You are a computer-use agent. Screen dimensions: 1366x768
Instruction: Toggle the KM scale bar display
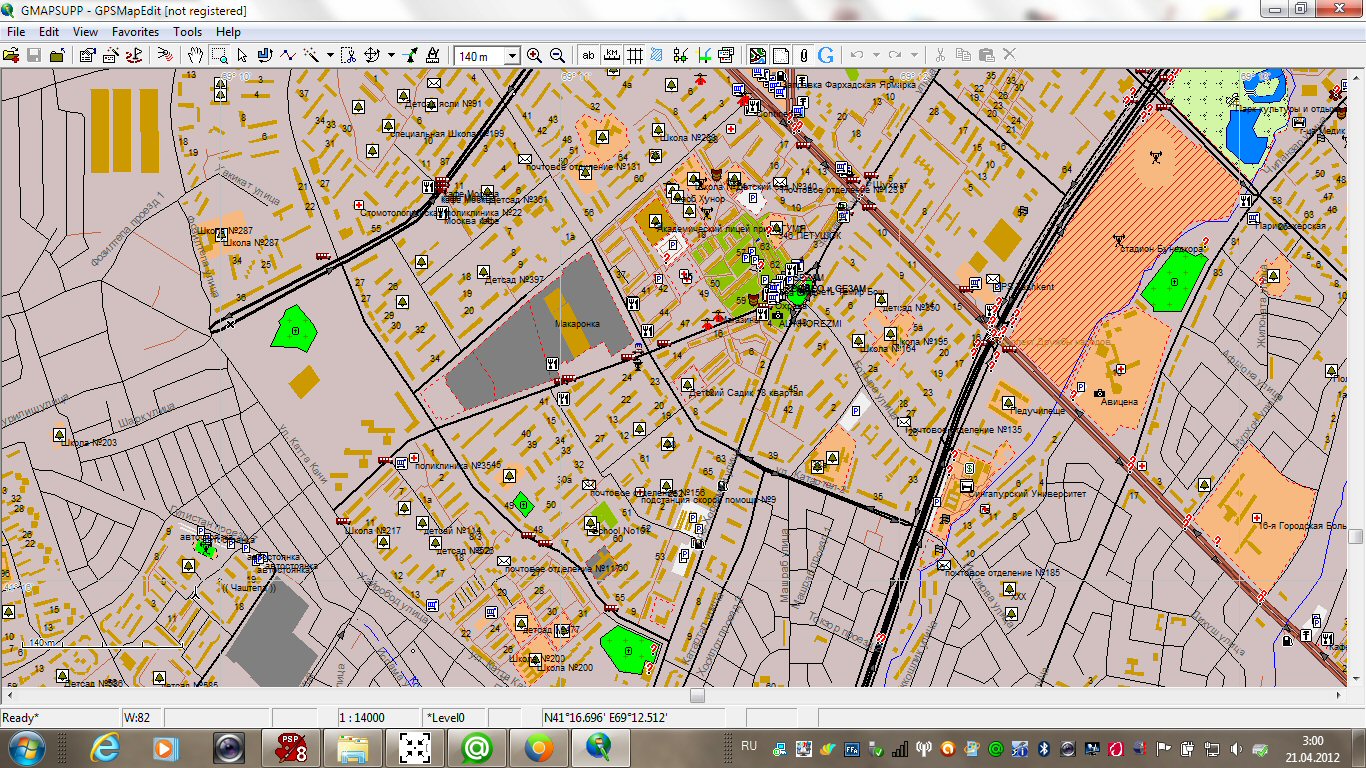[611, 55]
